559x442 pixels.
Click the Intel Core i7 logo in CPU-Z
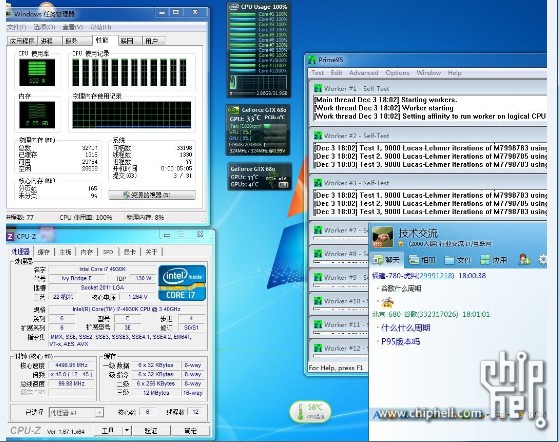coord(182,283)
